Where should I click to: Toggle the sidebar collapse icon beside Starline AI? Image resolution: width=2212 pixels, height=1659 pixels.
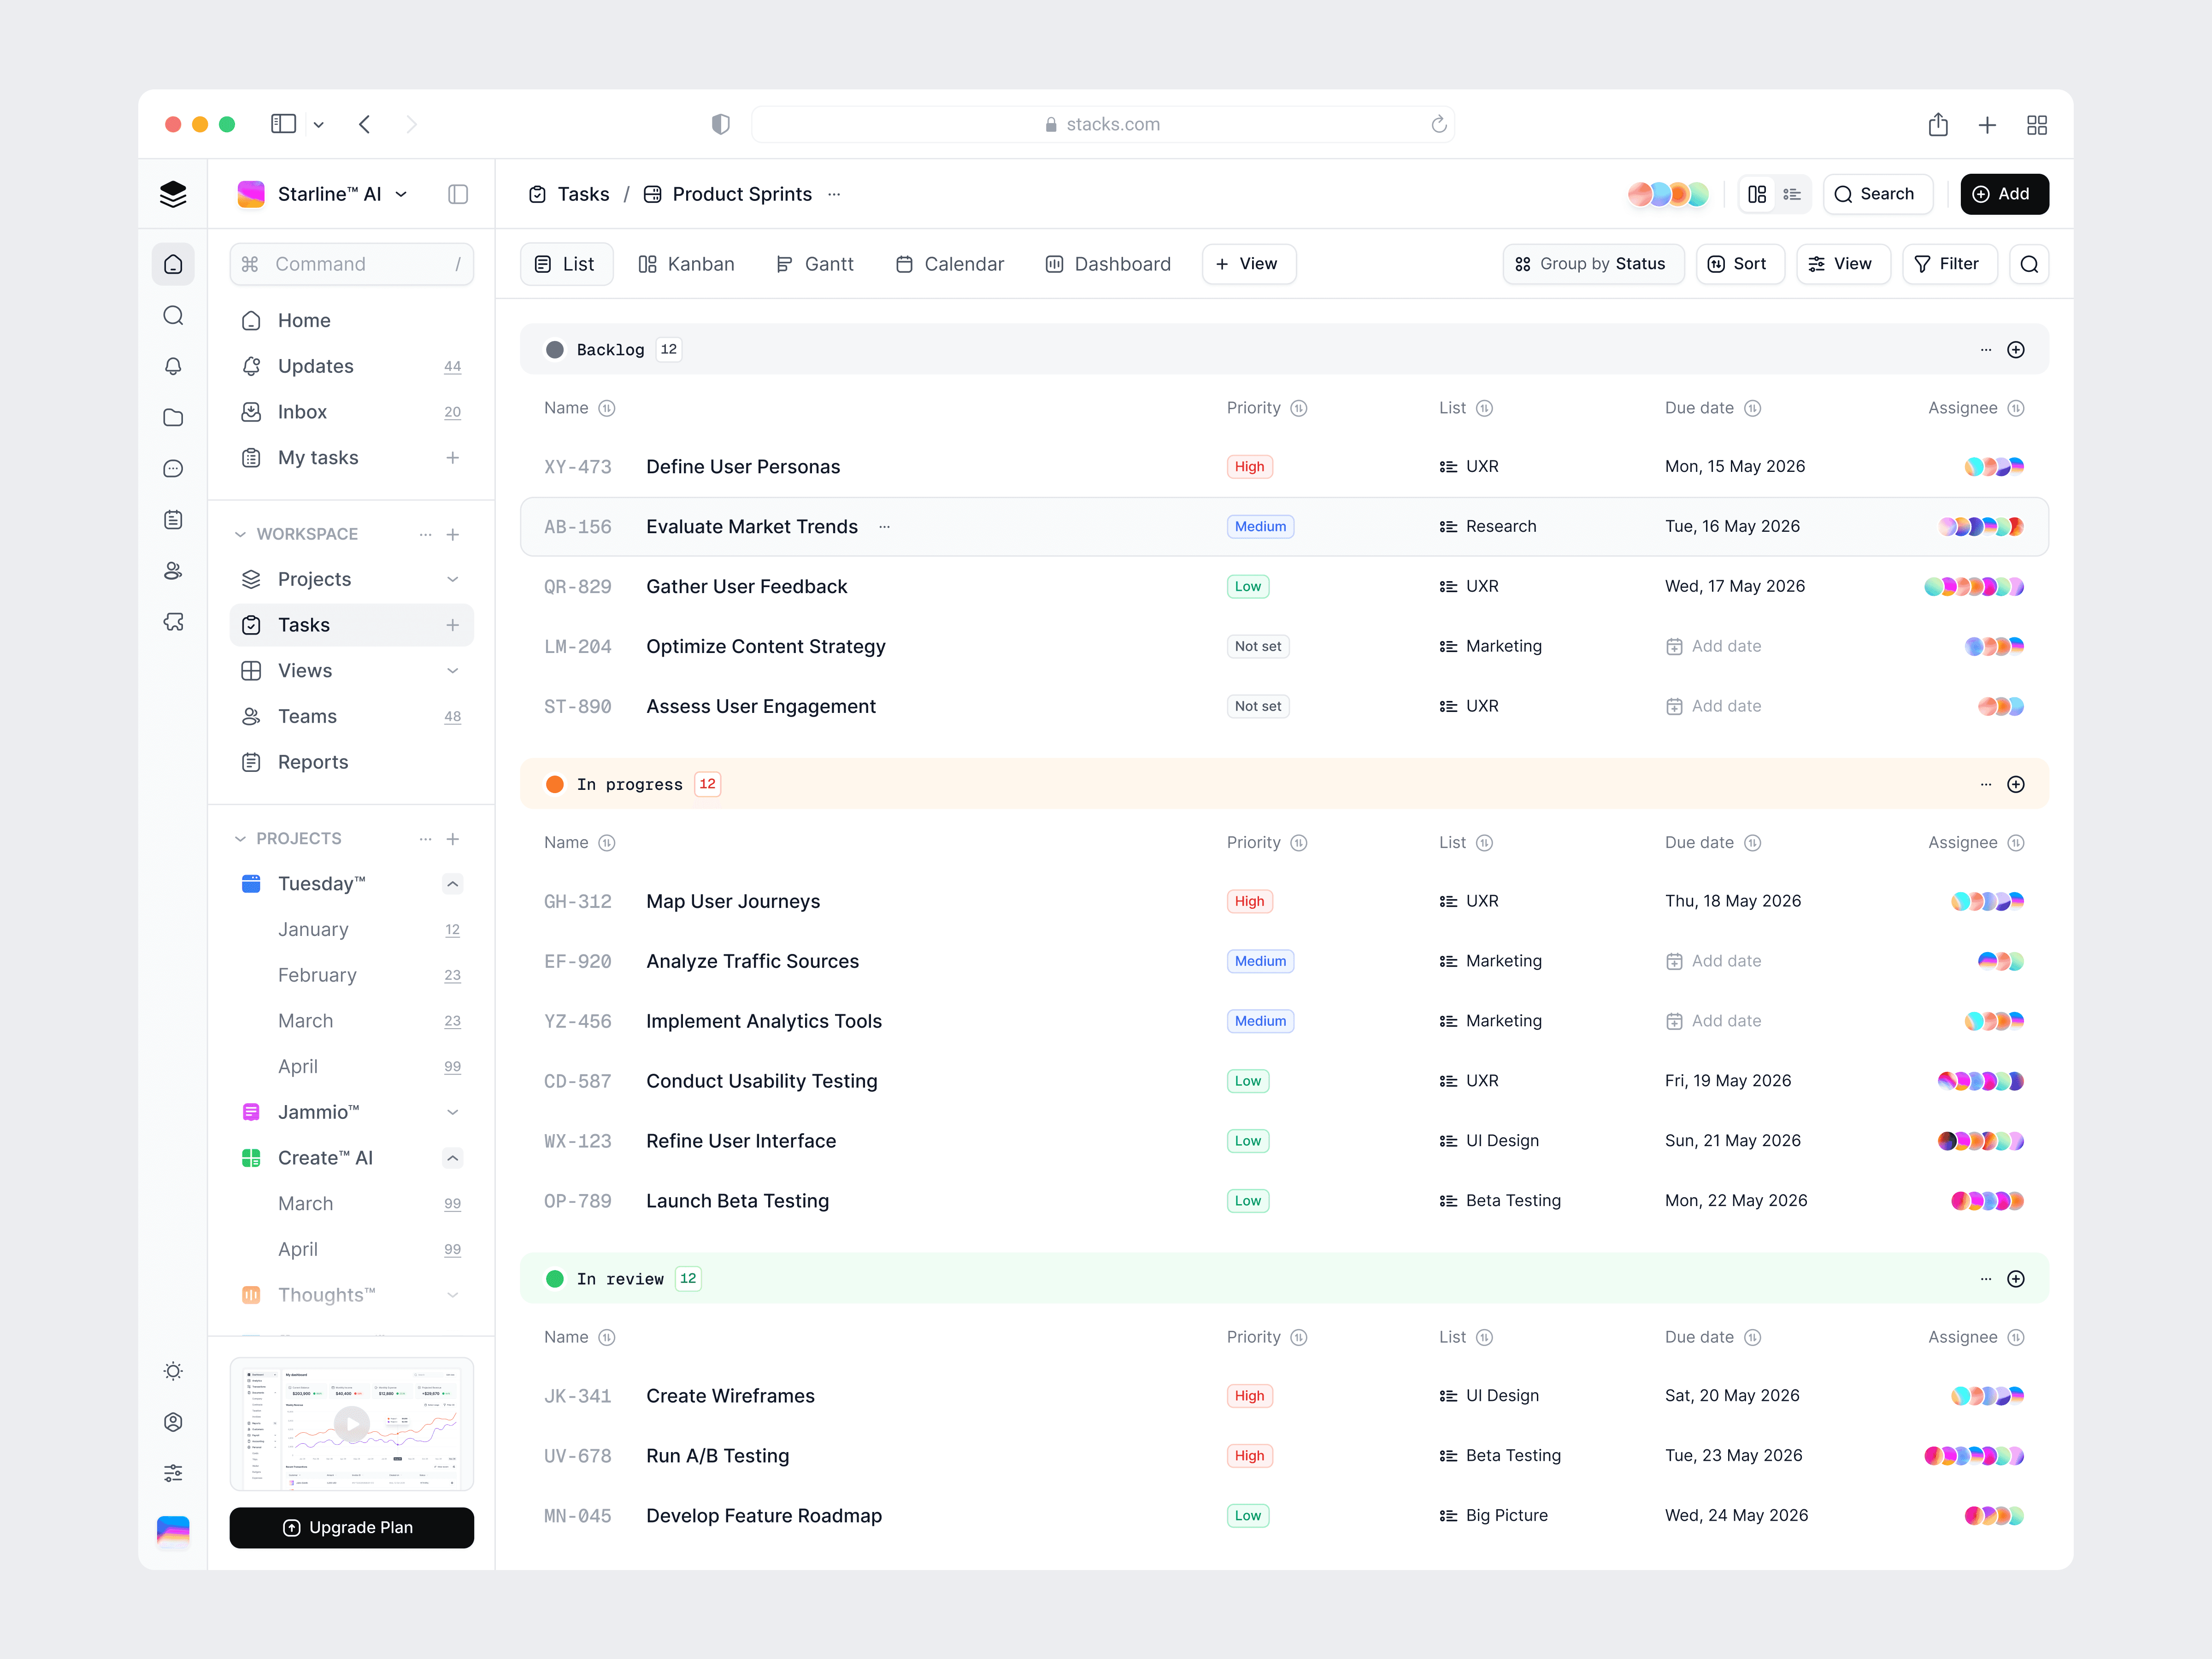[x=458, y=194]
